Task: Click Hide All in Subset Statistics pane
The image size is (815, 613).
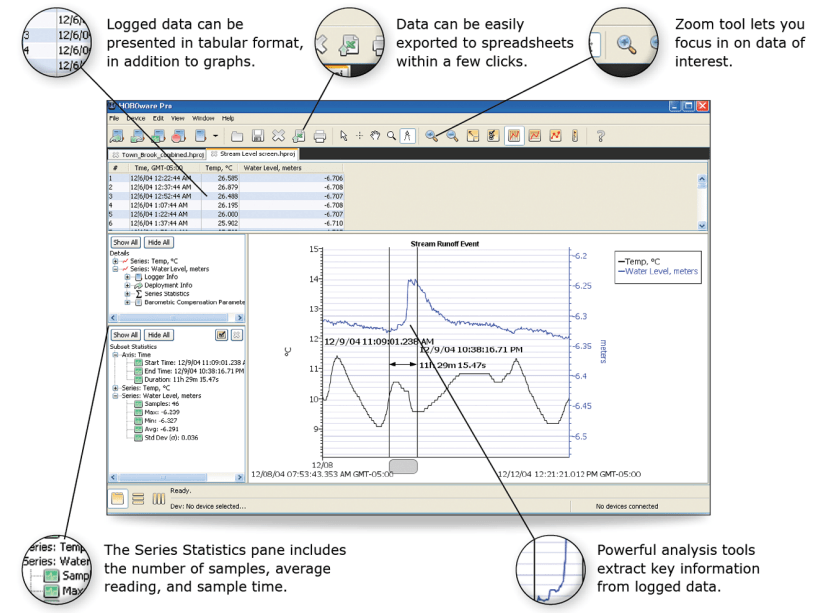Action: click(x=158, y=334)
